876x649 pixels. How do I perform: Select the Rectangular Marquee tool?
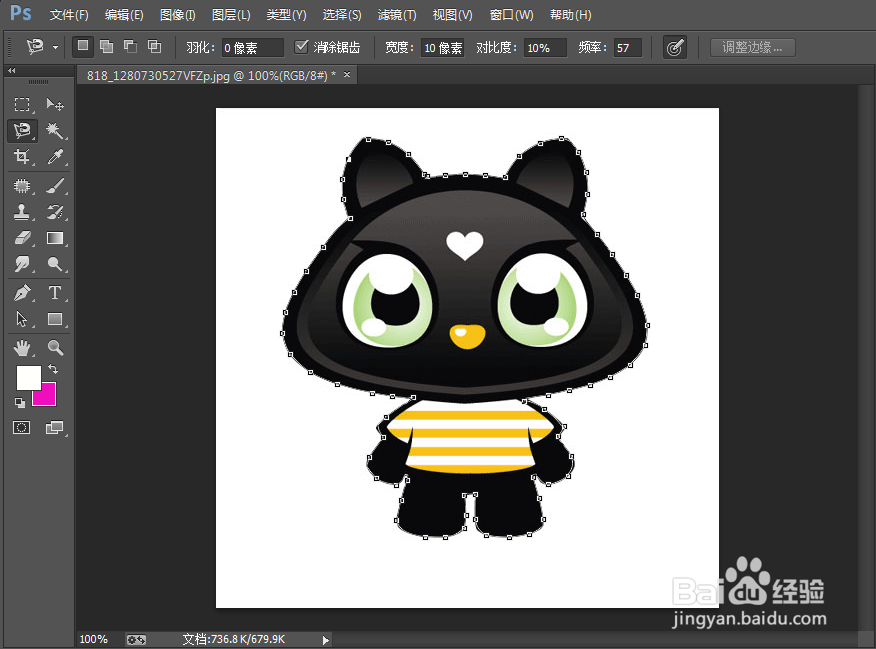(x=22, y=104)
